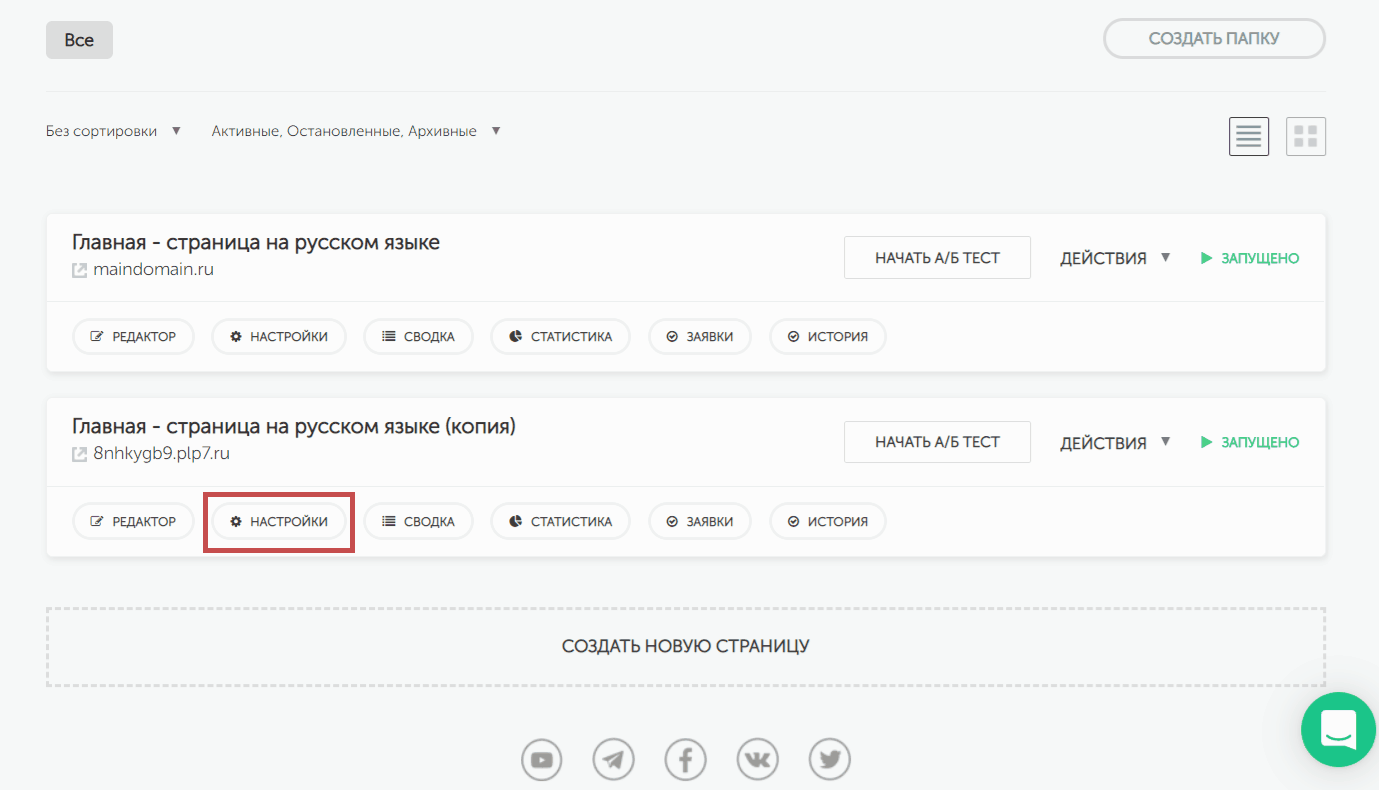Open the YouTube social link icon
The image size is (1379, 790).
pos(541,760)
